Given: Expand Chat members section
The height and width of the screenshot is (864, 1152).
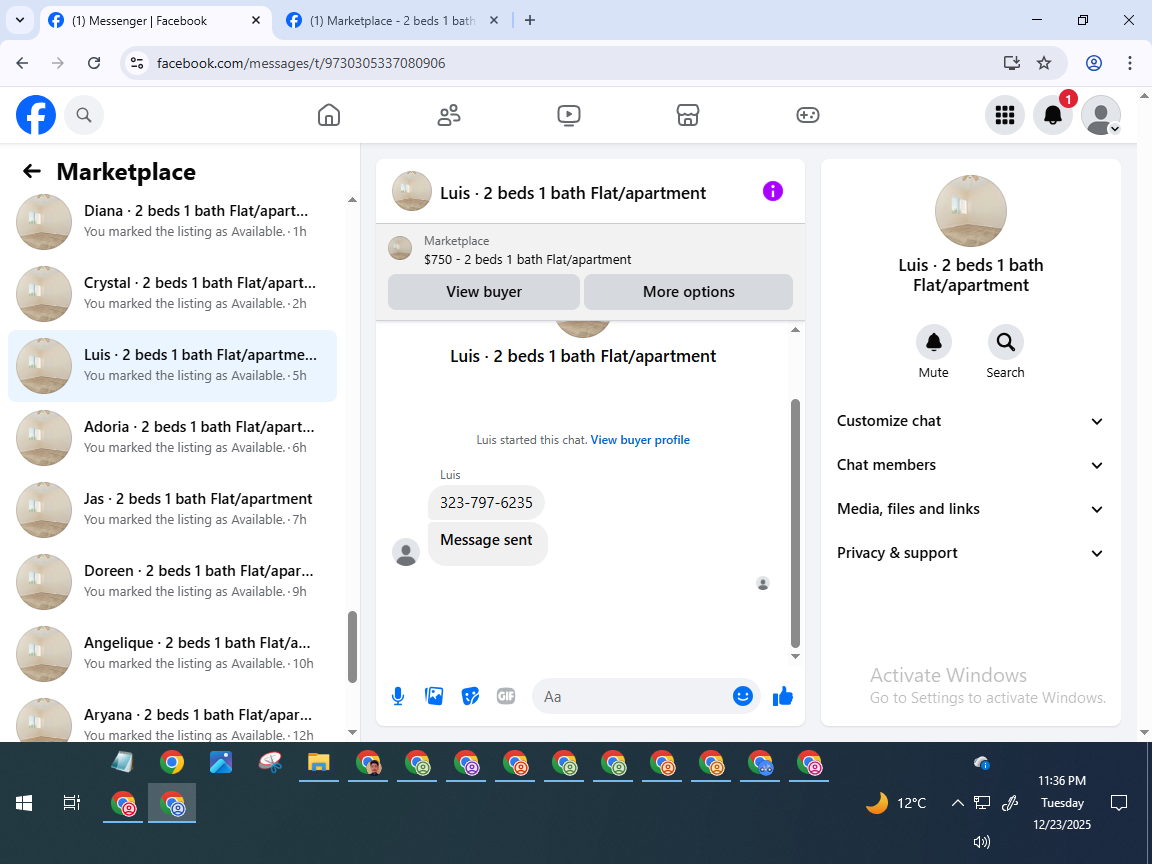Looking at the screenshot, I should click(x=971, y=465).
